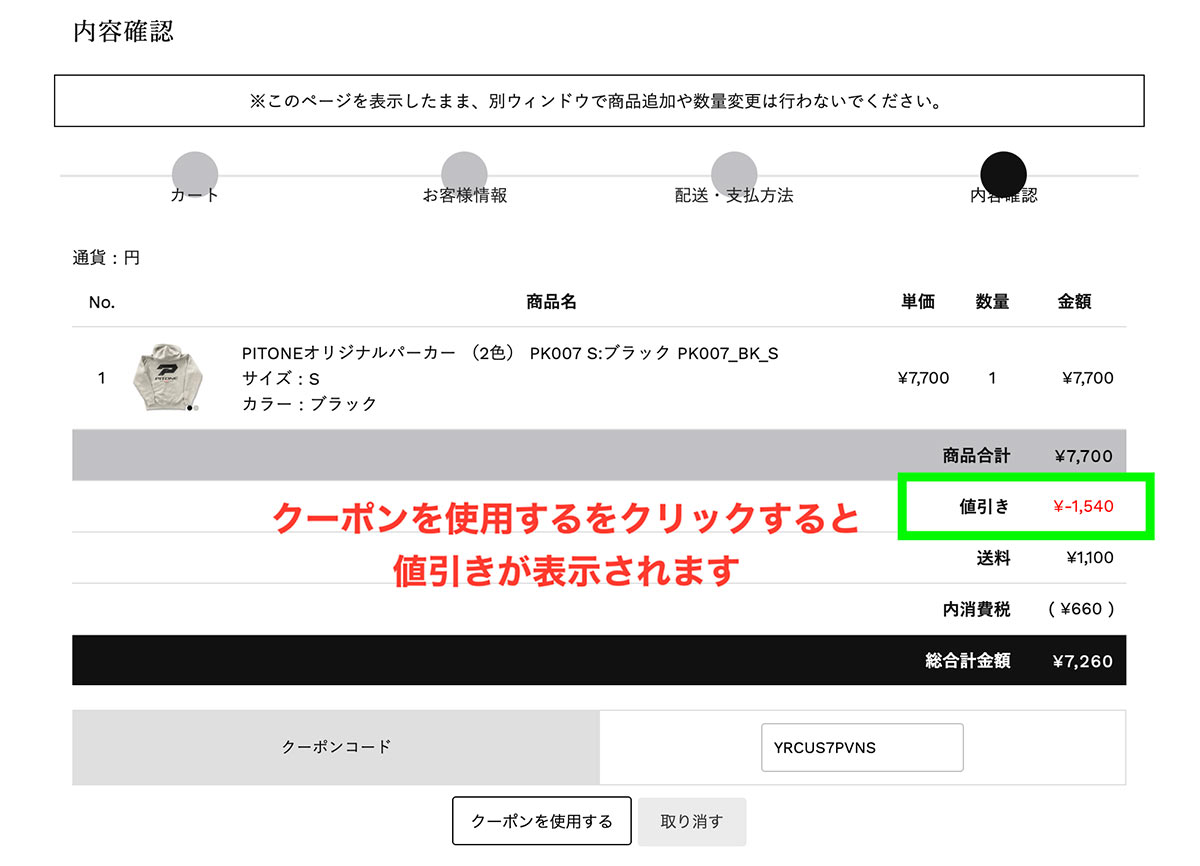Screen dimensions: 1200x866
Task: Select the お客様情報 step circle
Action: (x=464, y=175)
